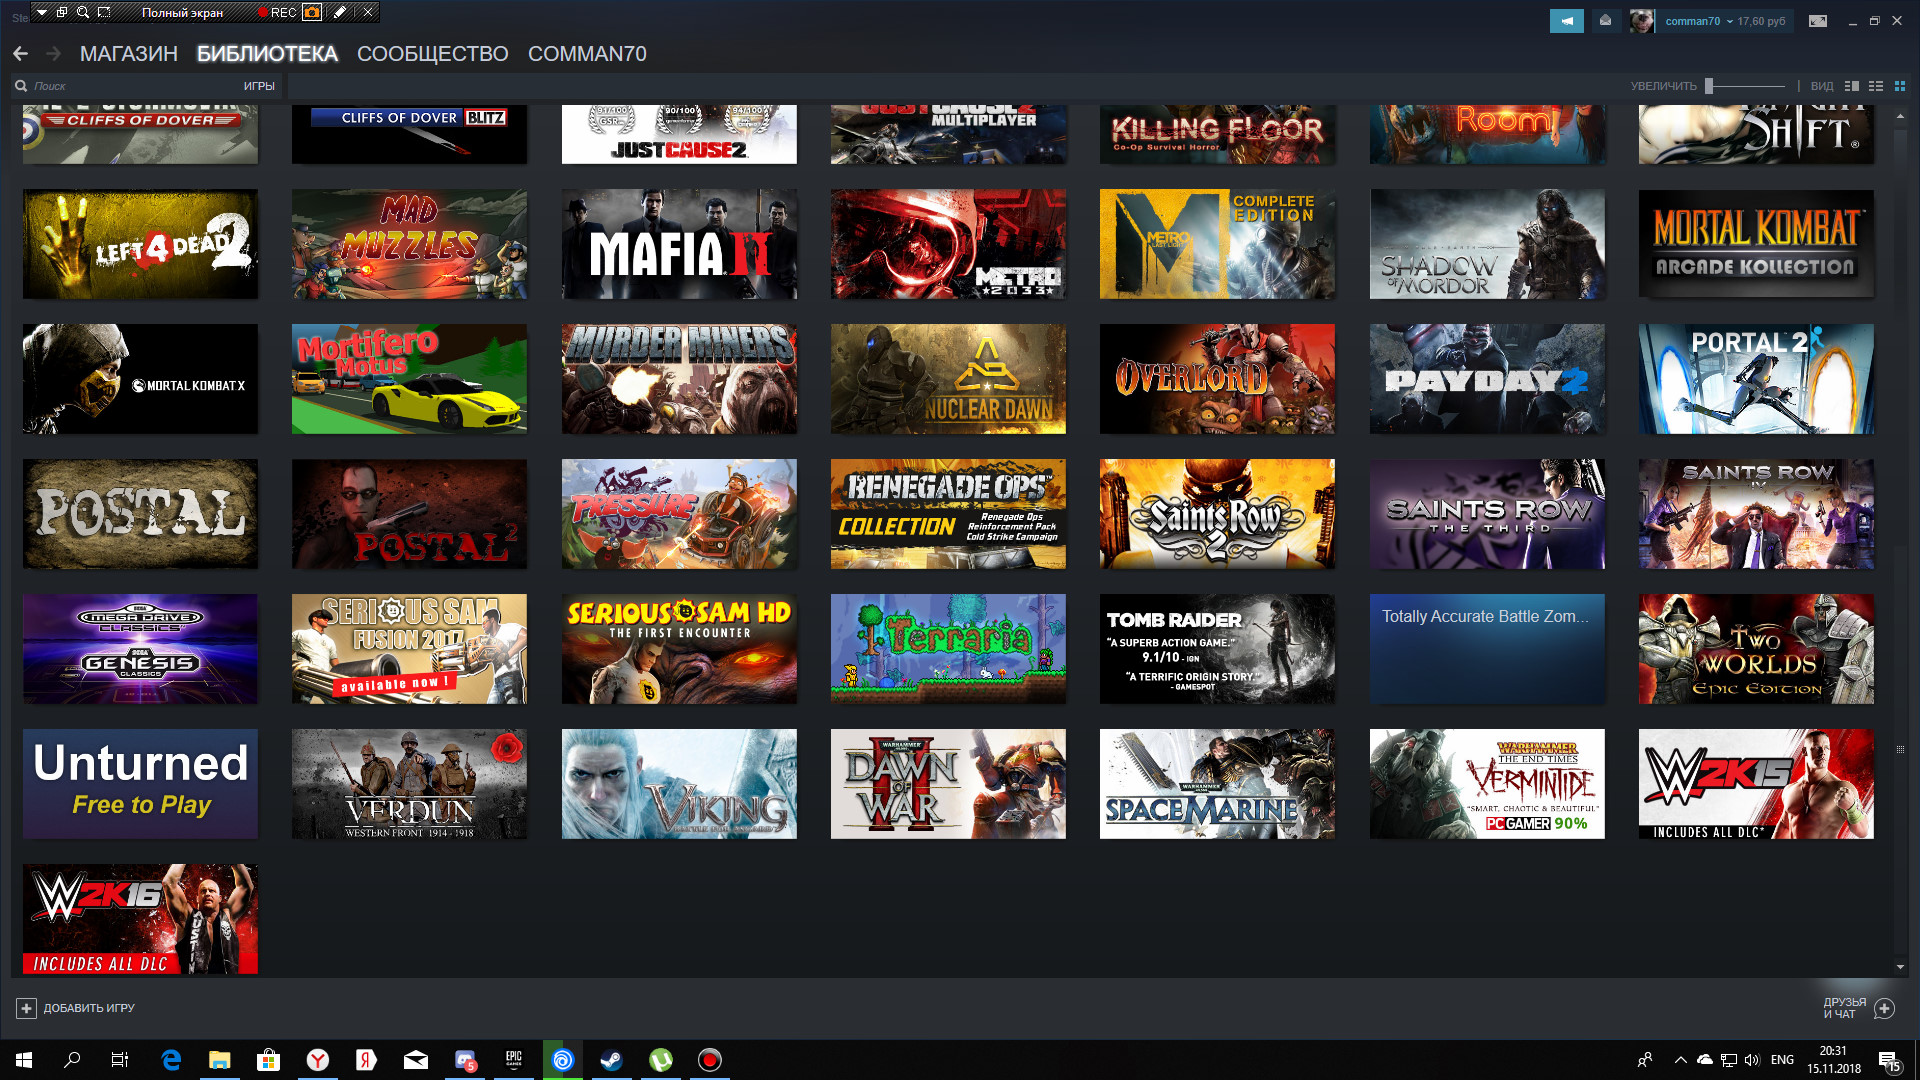Click recorder region selection icon

click(x=104, y=12)
